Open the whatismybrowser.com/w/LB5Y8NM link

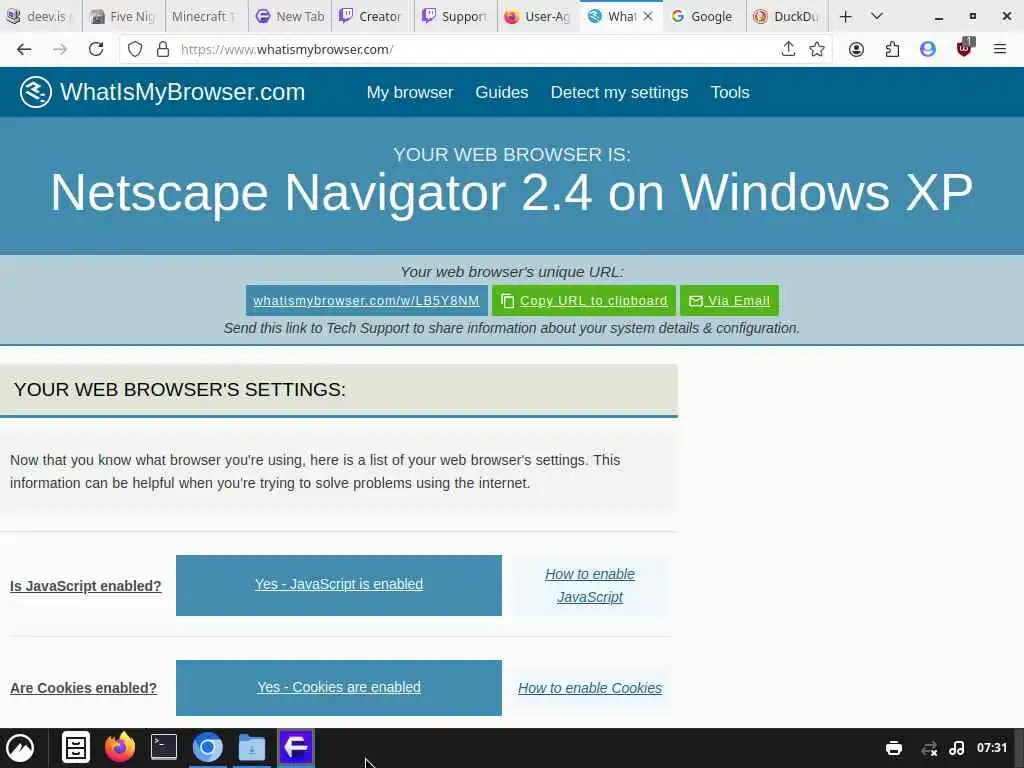tap(366, 300)
